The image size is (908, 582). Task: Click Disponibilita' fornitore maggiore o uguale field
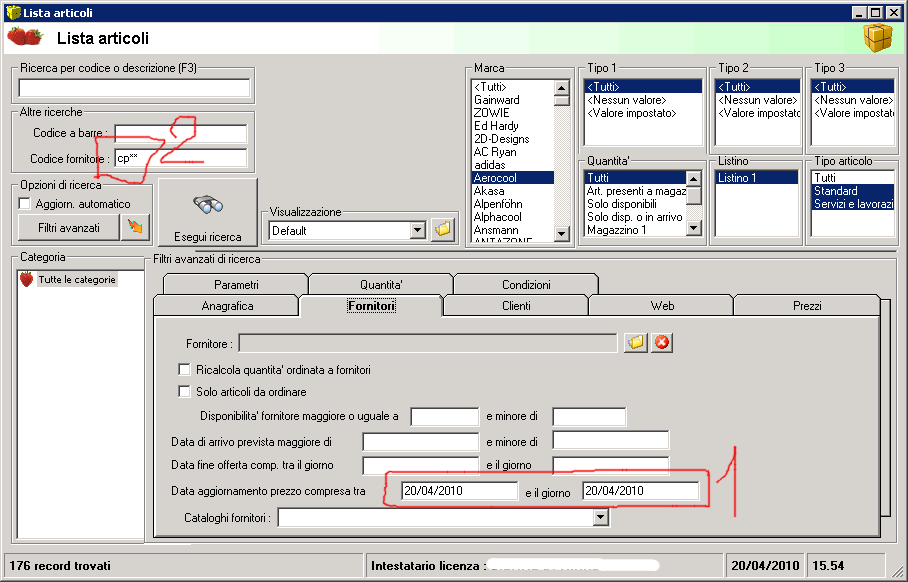coord(445,416)
